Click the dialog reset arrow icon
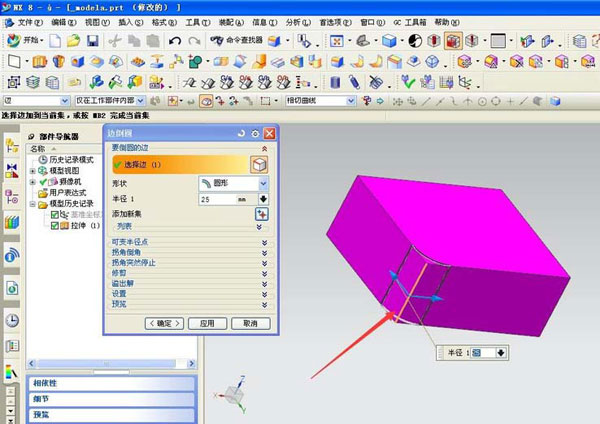Viewport: 600px width, 424px height. (241, 133)
